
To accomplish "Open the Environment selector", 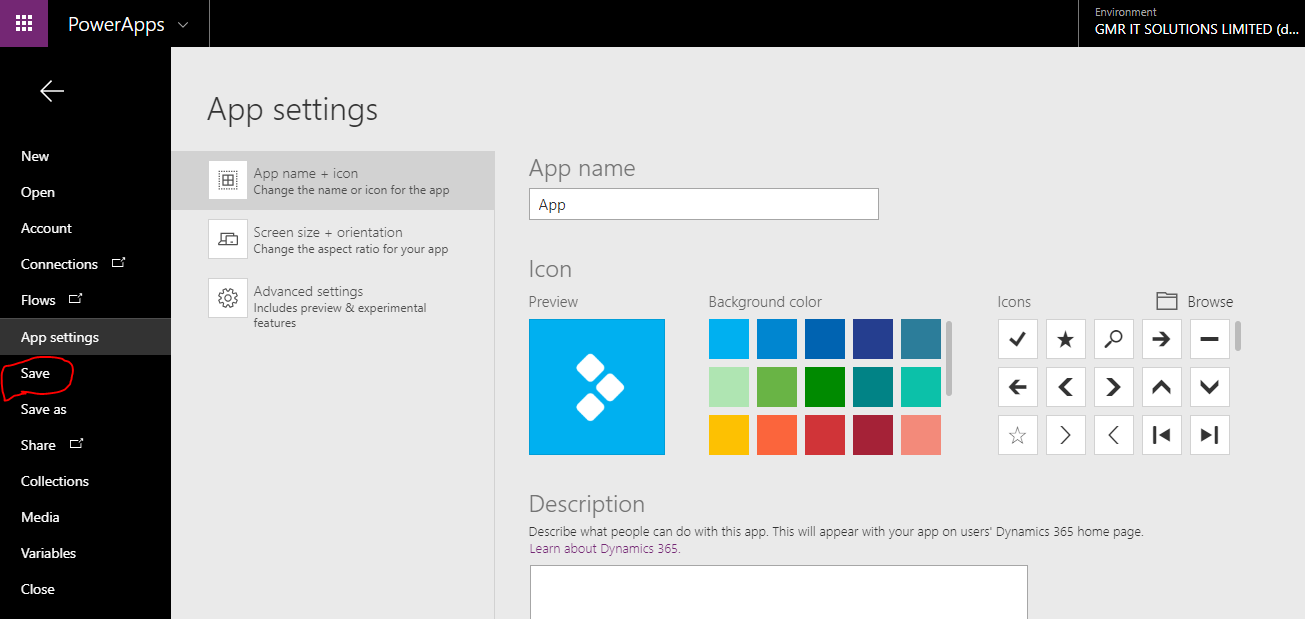I will (1195, 24).
